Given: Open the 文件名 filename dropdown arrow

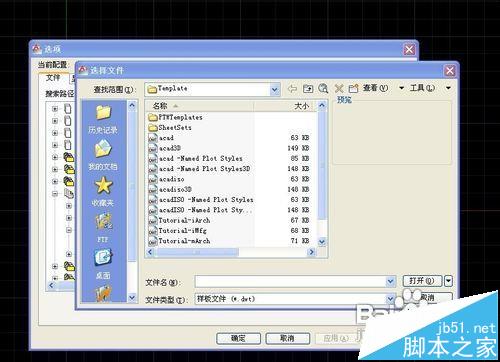Looking at the screenshot, I should click(391, 282).
